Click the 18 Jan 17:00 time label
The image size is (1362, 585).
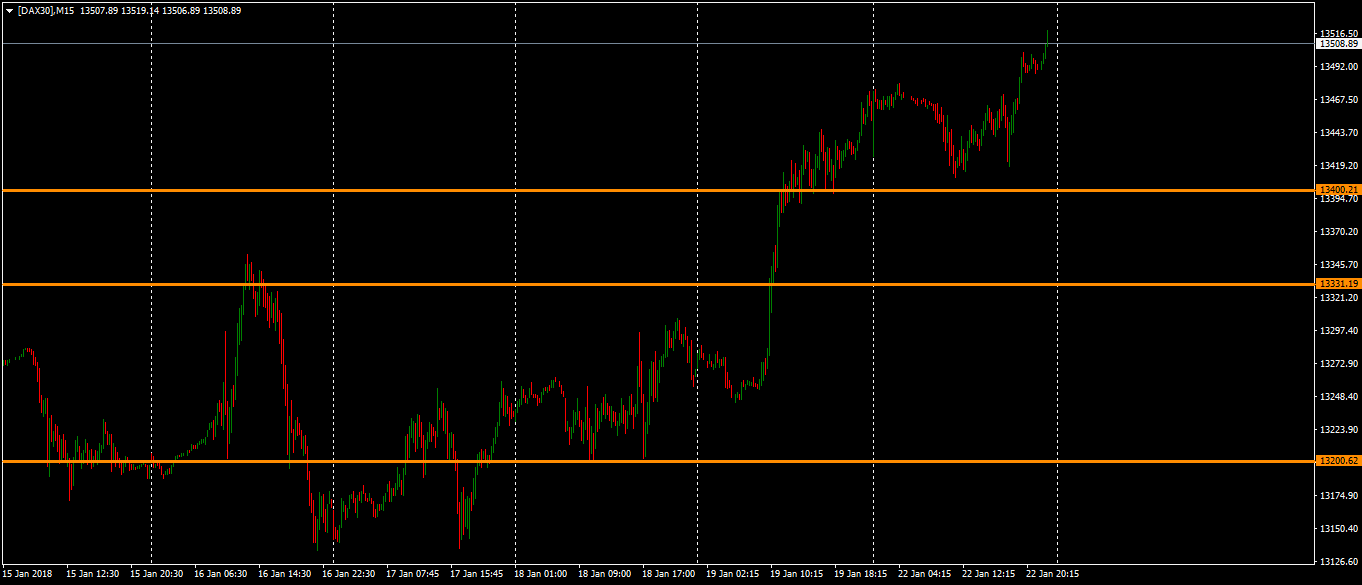point(669,574)
